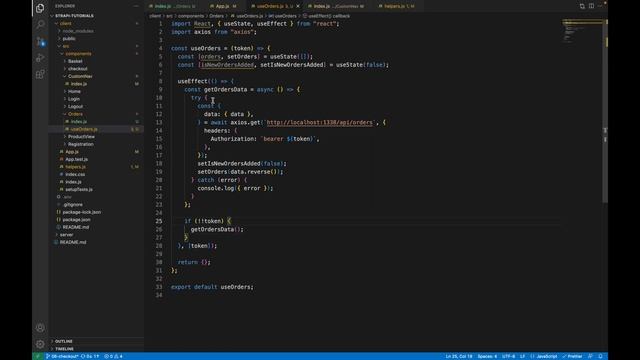The width and height of the screenshot is (640, 360).
Task: Click the editor vertical scrollbar
Action: coord(605,110)
